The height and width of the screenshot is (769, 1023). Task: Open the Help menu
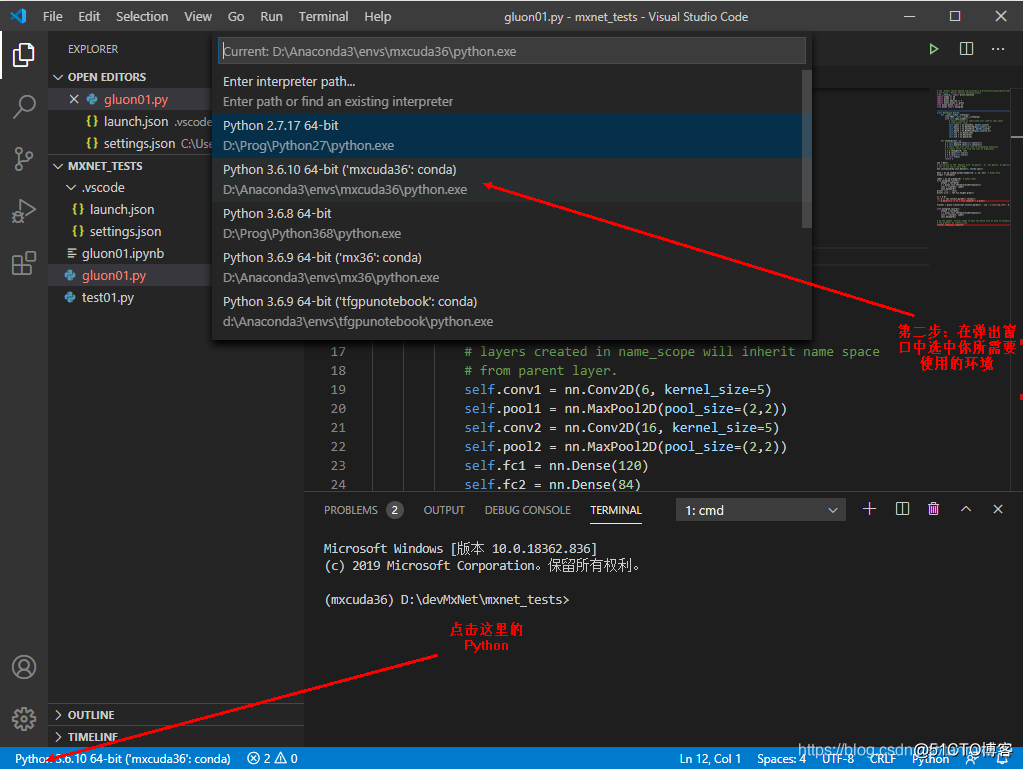click(377, 16)
